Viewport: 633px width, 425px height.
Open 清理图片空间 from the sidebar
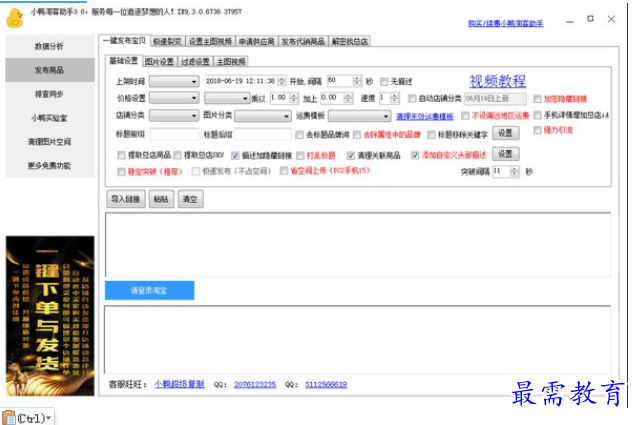49,142
